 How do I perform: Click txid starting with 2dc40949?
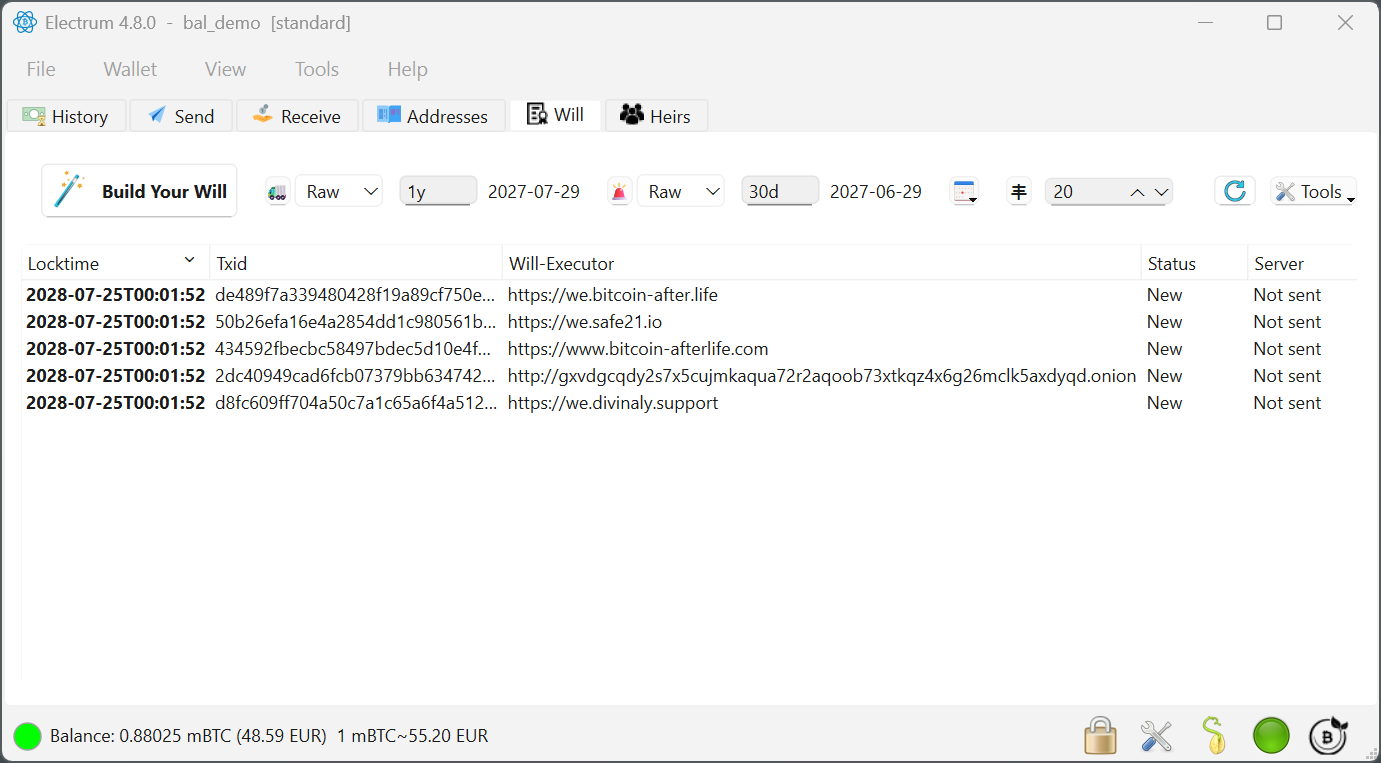click(x=355, y=376)
